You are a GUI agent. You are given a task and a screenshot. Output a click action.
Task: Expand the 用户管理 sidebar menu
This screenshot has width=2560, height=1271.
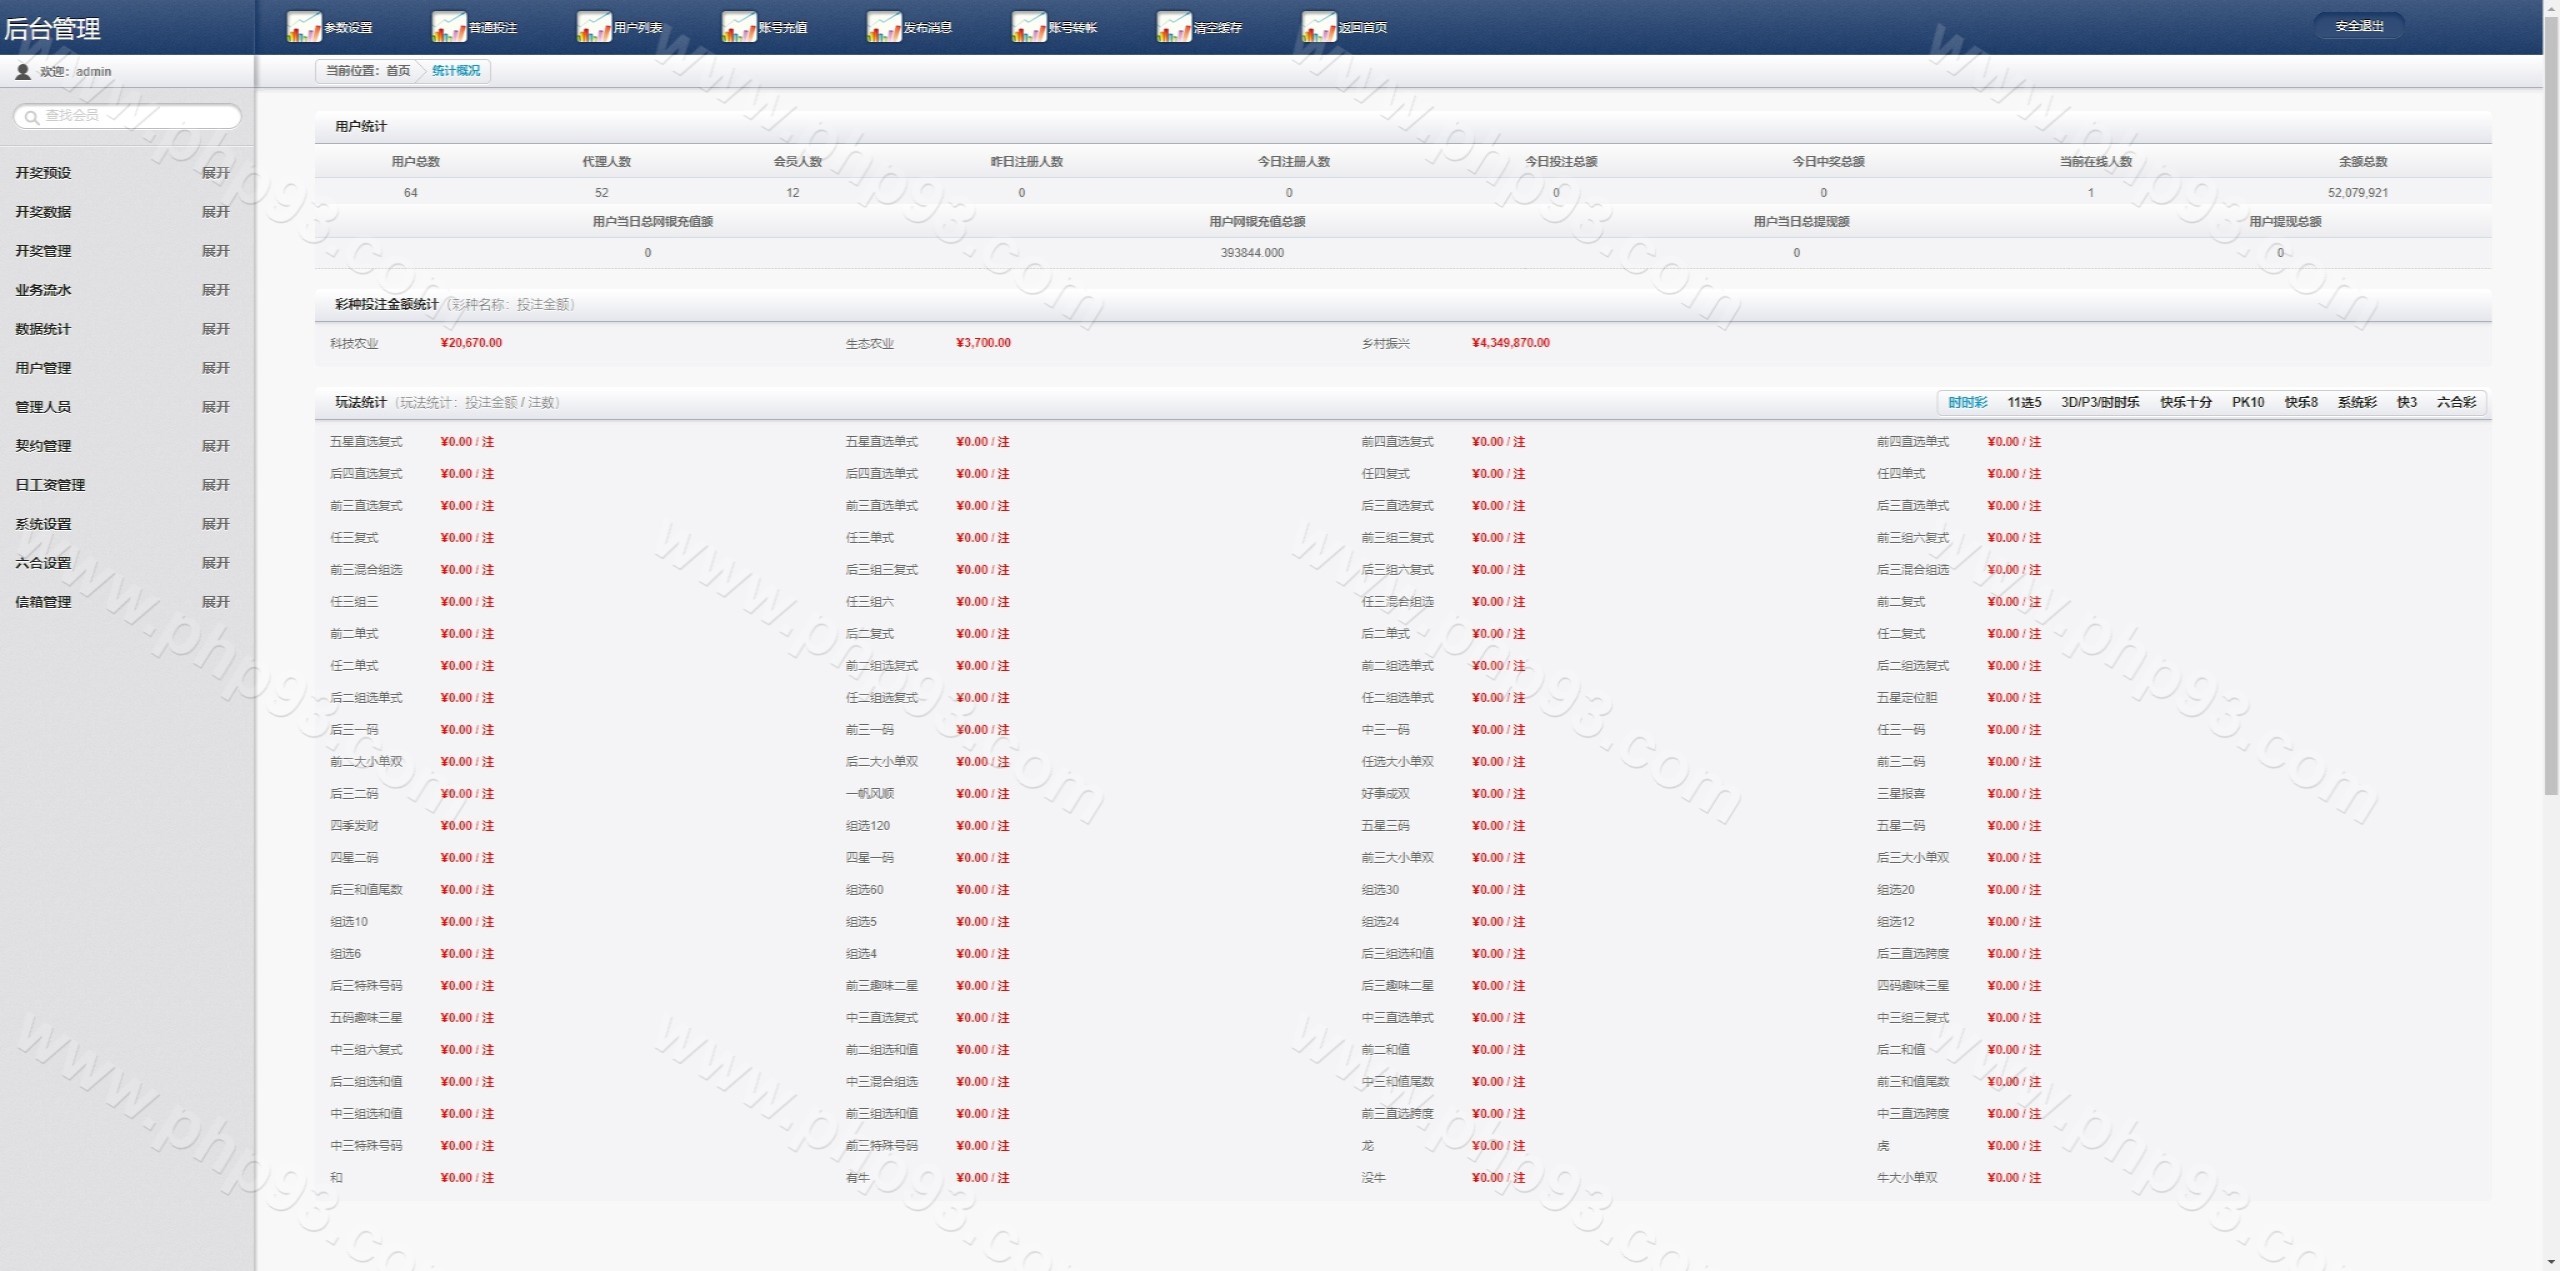tap(215, 368)
